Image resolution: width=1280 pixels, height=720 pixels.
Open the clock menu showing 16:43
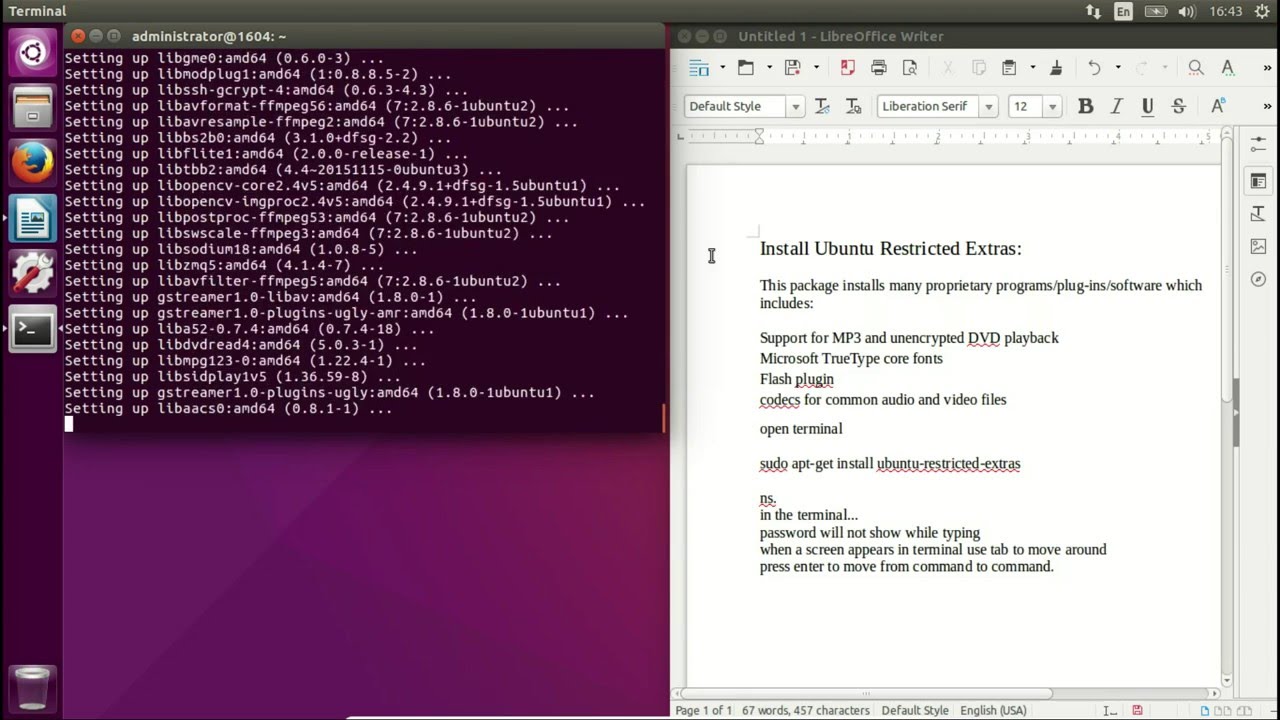[1225, 11]
